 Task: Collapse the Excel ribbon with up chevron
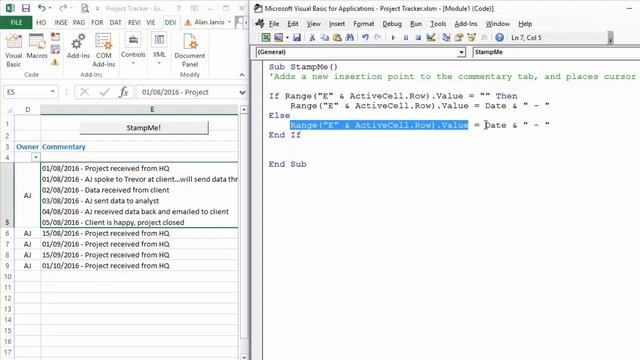pos(242,75)
